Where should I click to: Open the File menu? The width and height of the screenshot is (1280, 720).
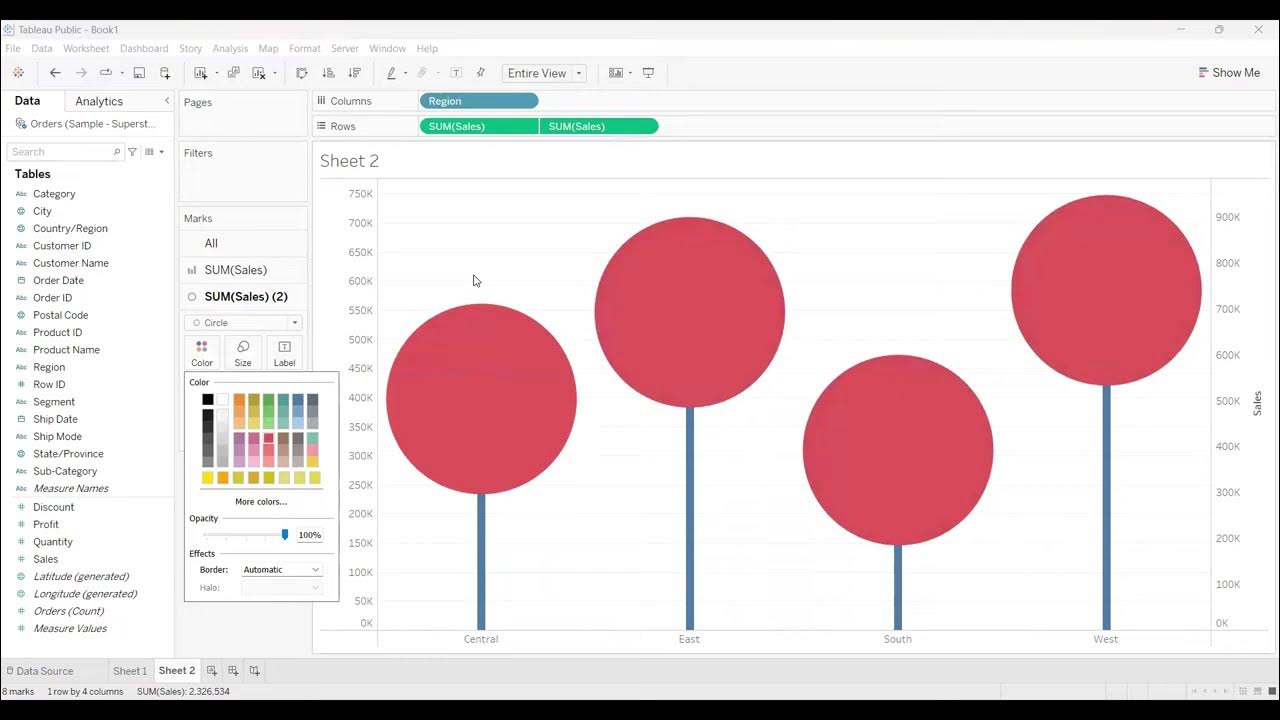pos(13,48)
